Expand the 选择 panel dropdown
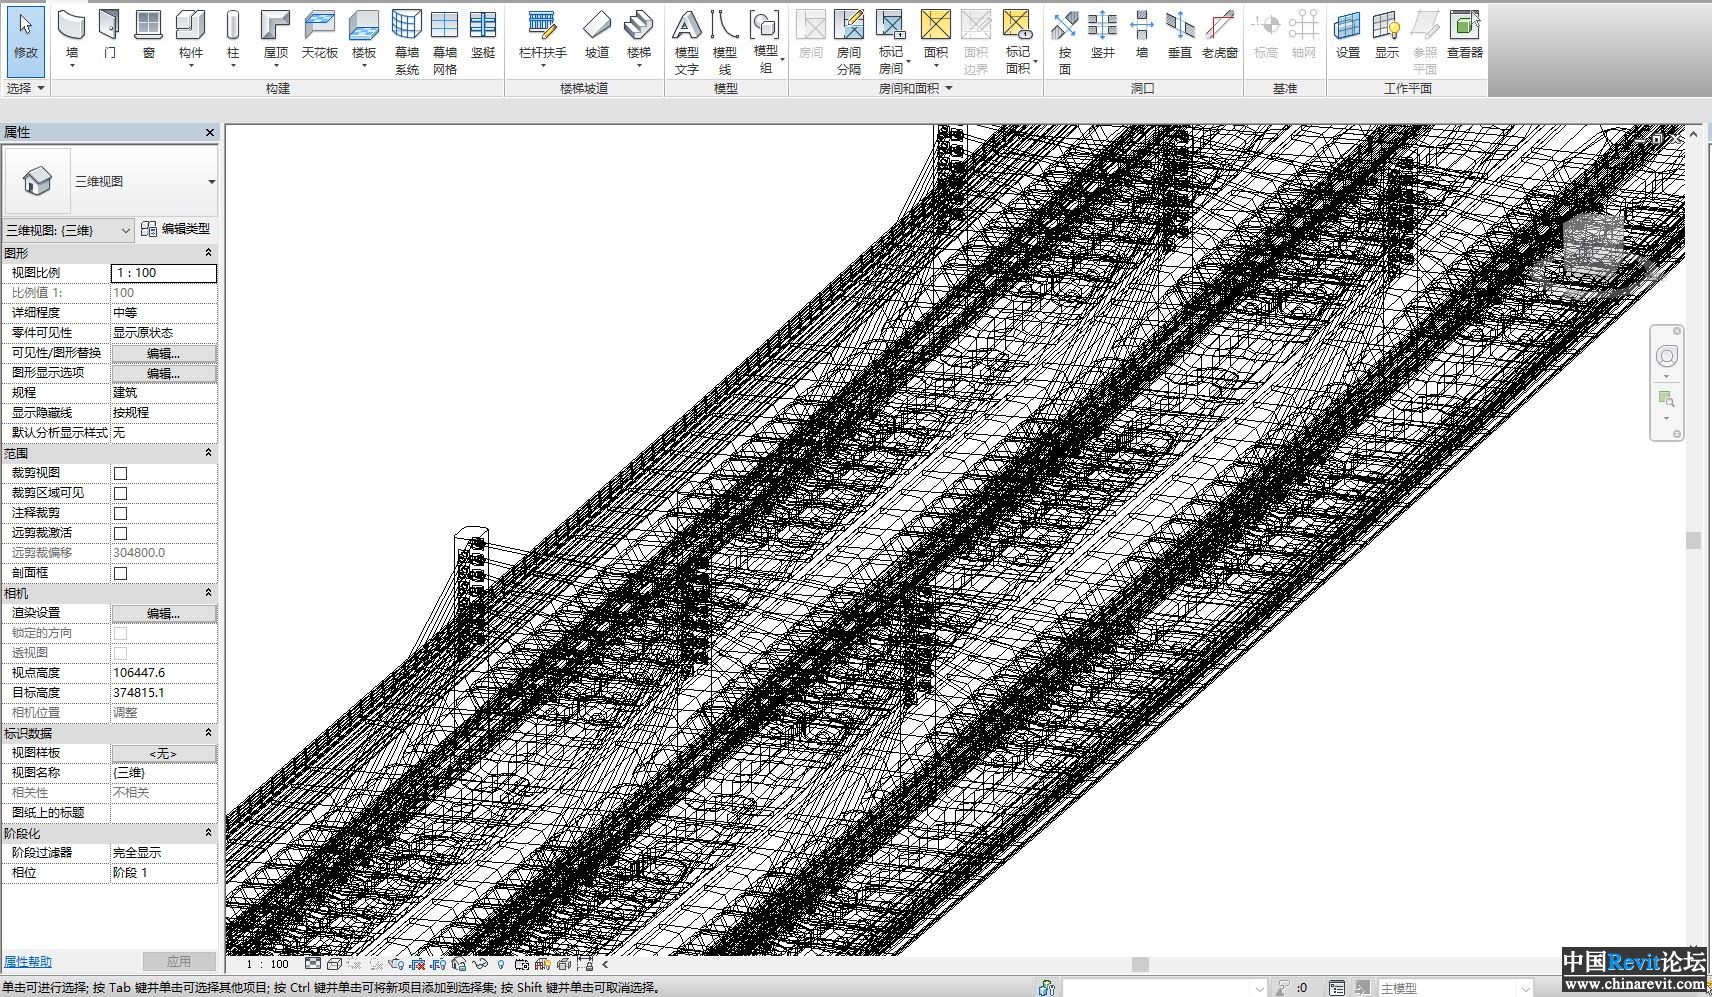Image resolution: width=1712 pixels, height=997 pixels. [x=26, y=88]
